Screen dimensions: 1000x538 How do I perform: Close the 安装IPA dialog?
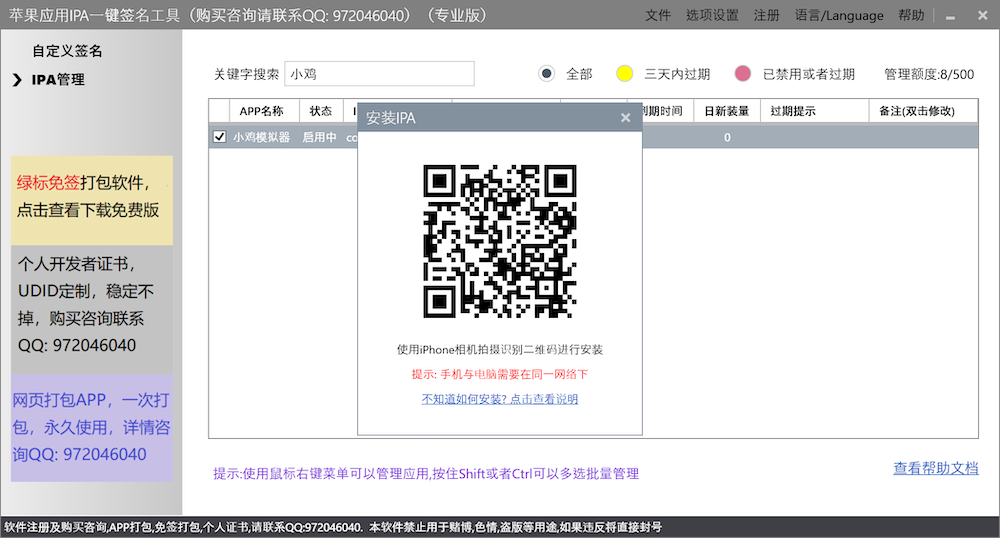coord(626,118)
